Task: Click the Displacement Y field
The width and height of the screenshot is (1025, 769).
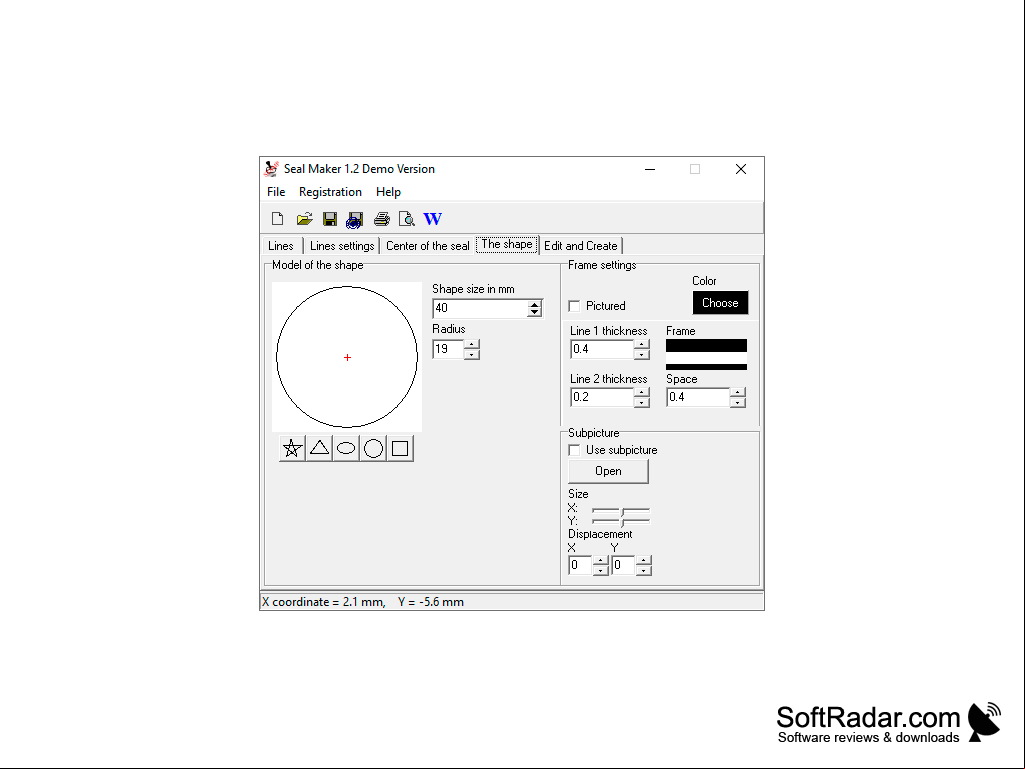Action: [624, 565]
